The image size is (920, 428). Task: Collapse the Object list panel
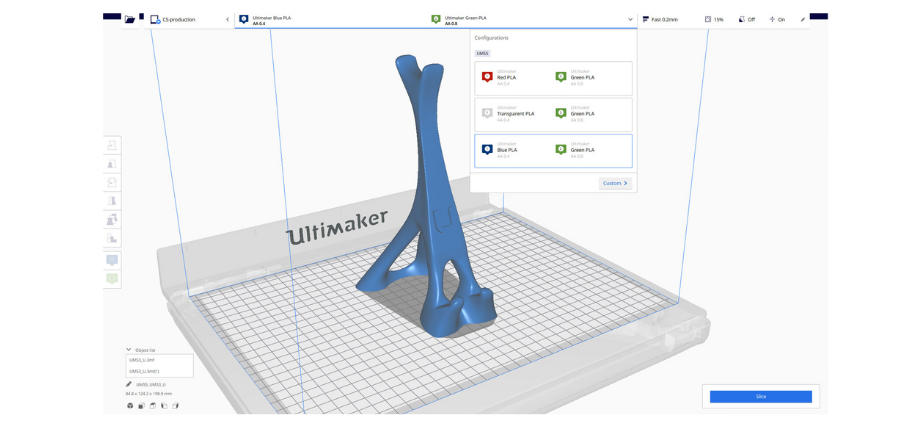point(128,349)
